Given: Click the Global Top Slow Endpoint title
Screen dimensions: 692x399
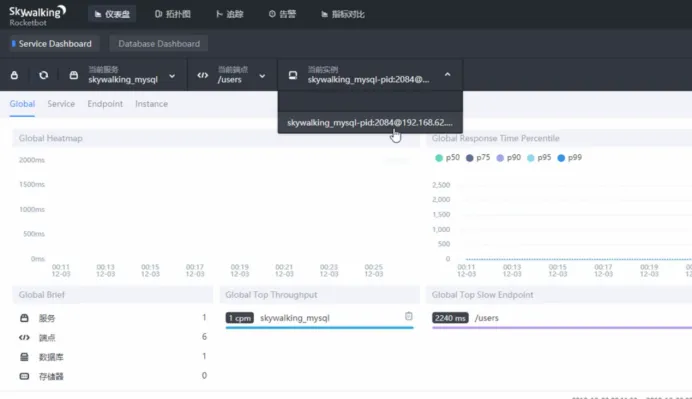Looking at the screenshot, I should (482, 295).
